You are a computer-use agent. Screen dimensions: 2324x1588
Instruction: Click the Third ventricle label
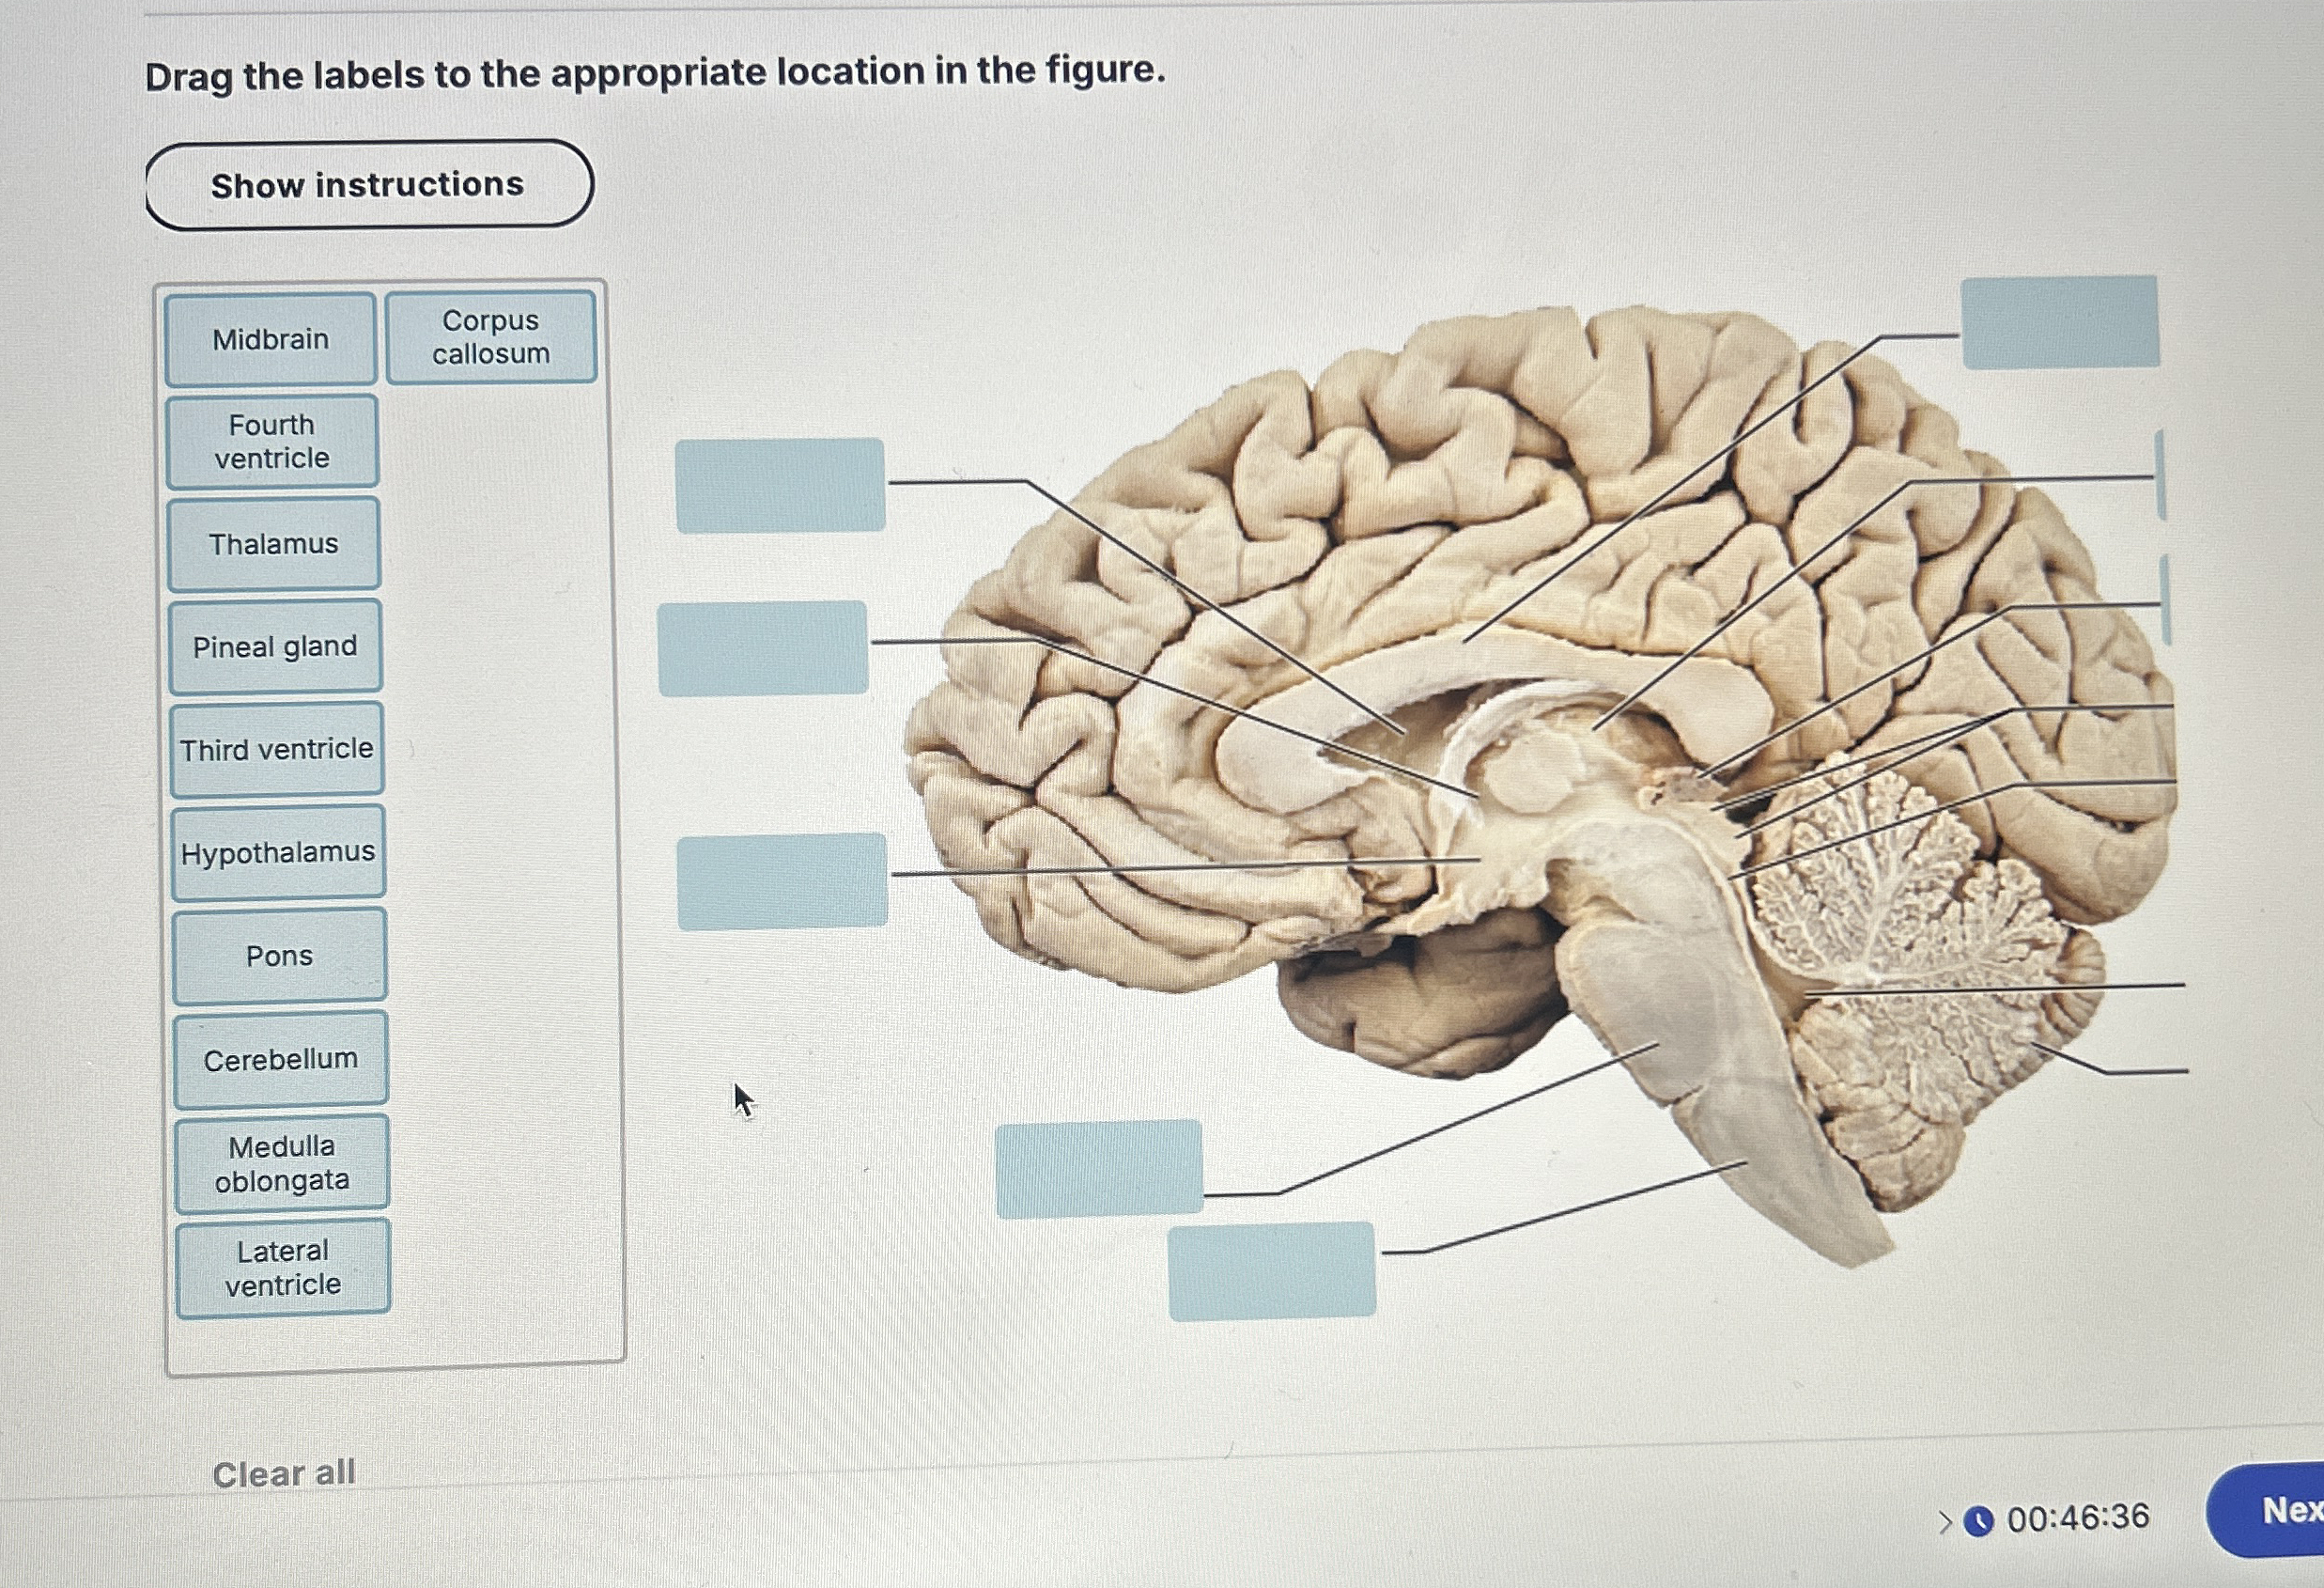click(277, 750)
